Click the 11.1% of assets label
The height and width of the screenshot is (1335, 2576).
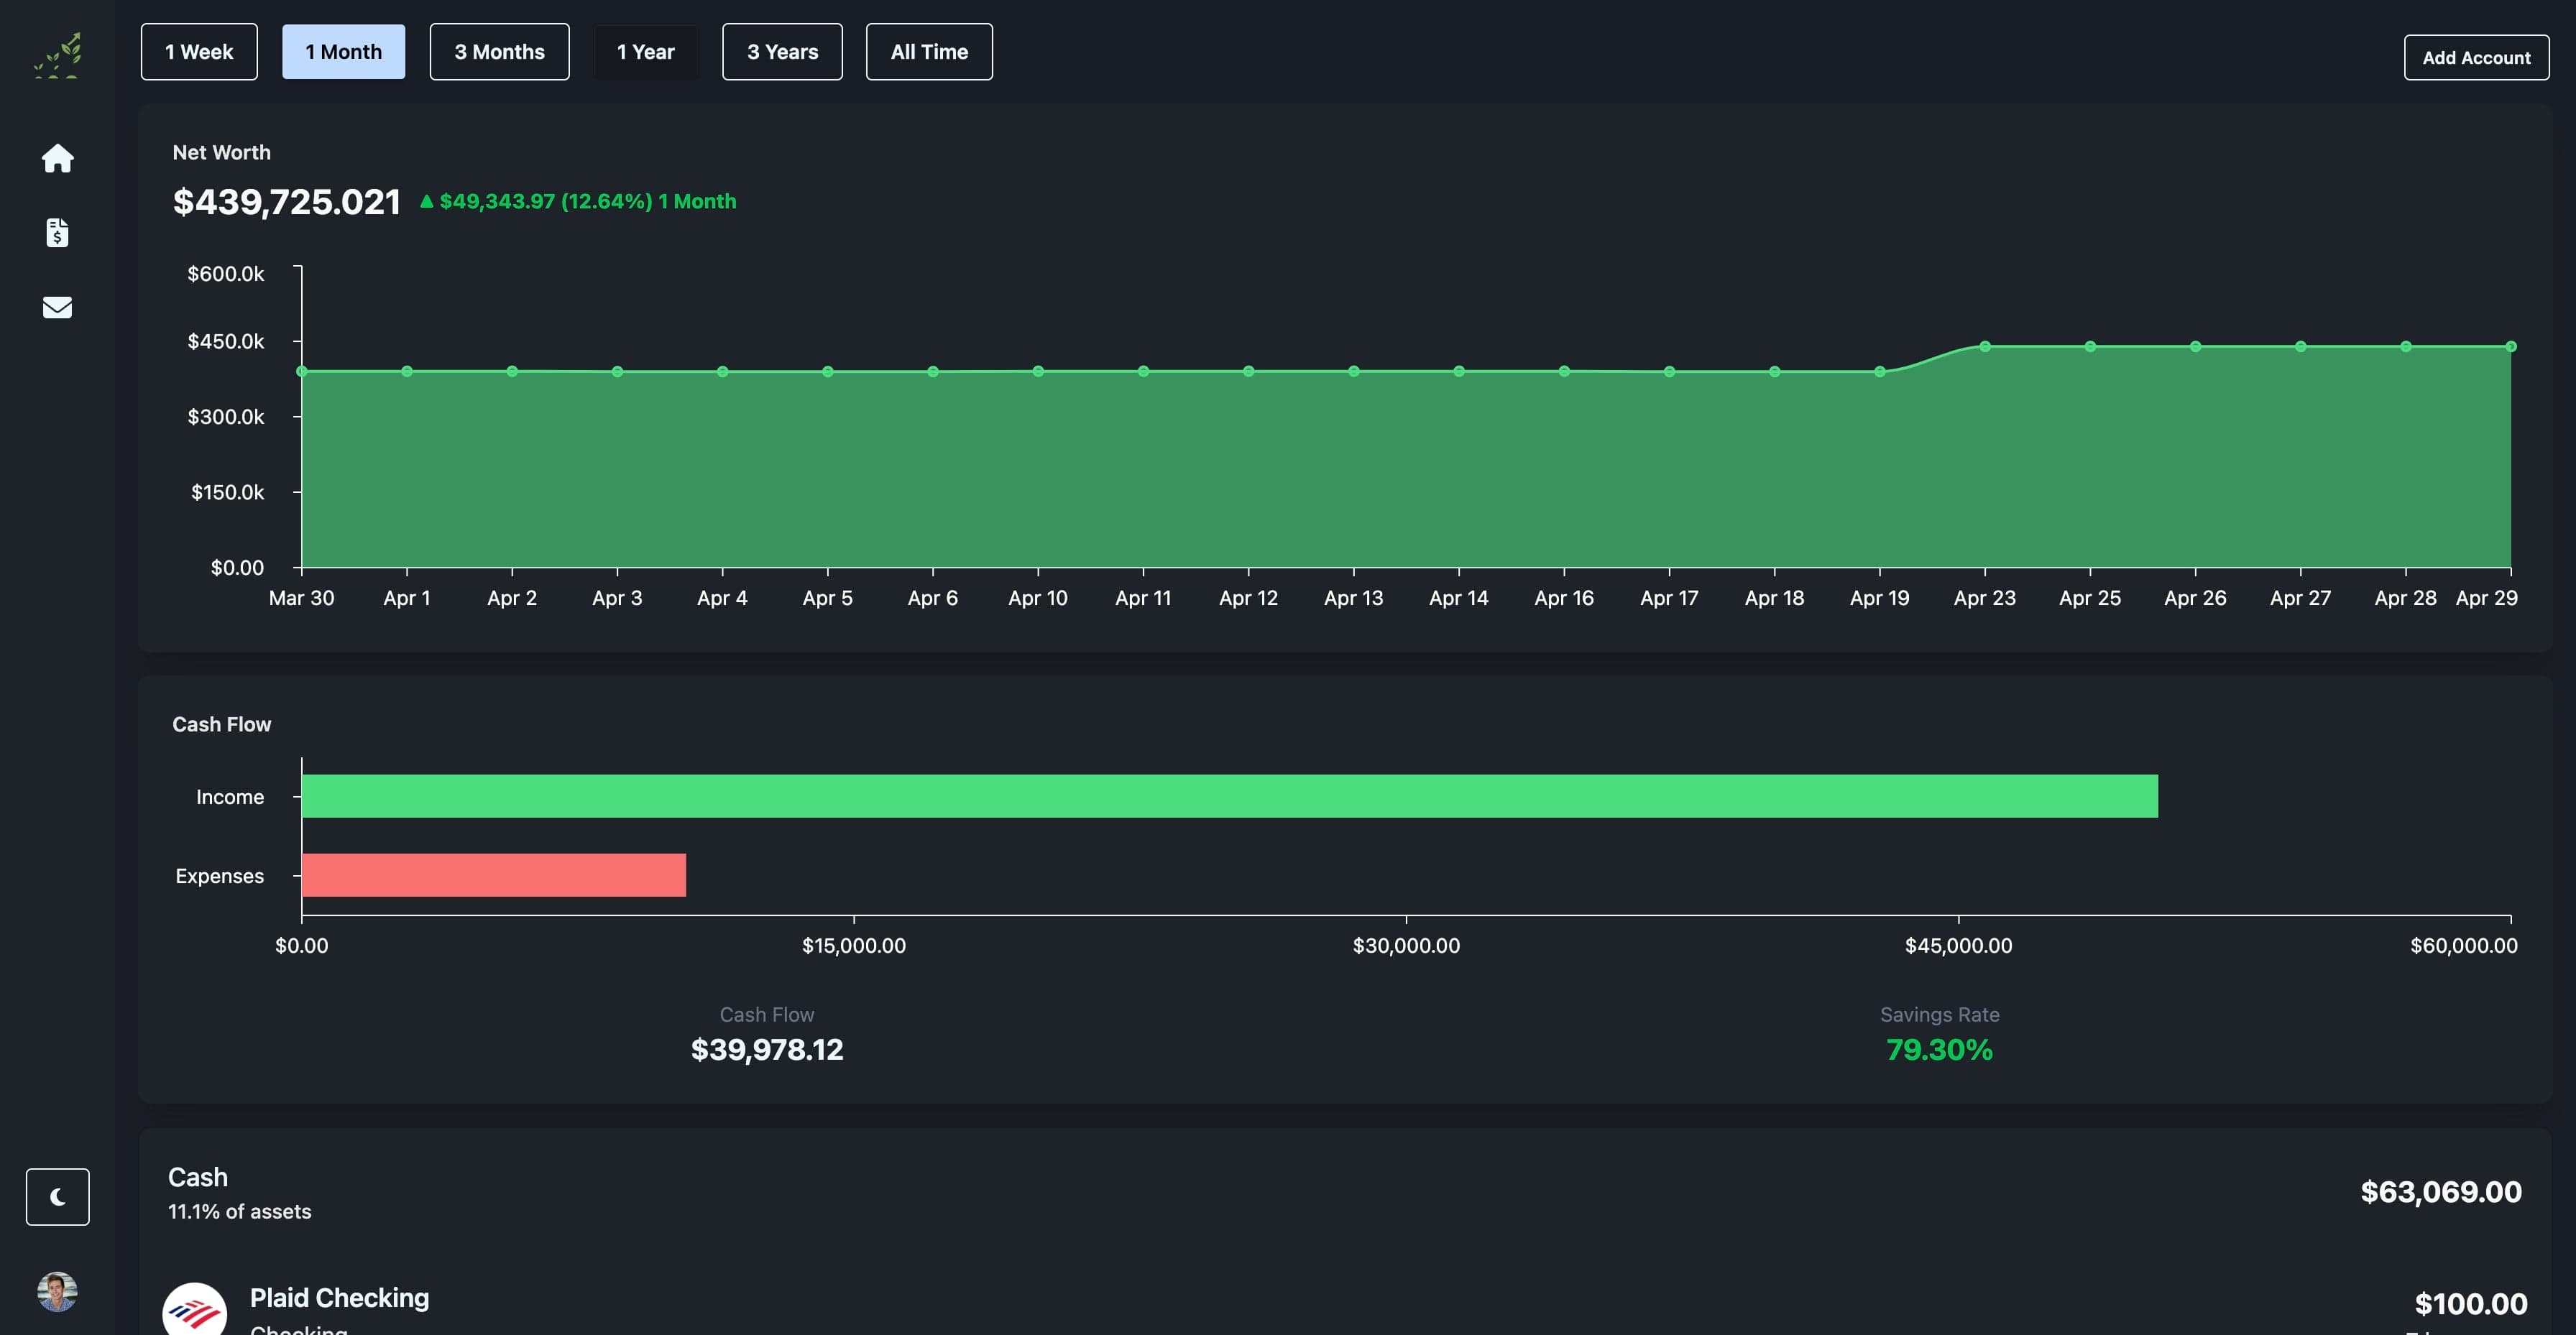pos(239,1211)
